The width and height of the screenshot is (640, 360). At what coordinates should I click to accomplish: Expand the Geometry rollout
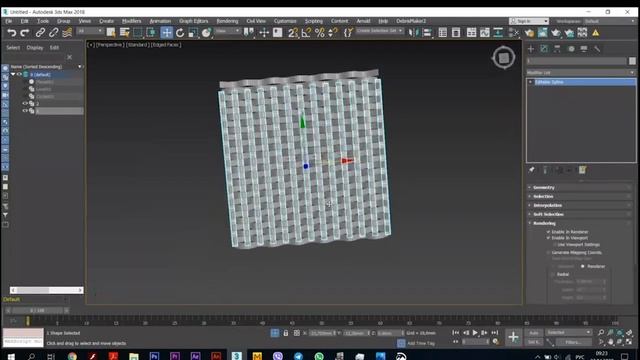pyautogui.click(x=579, y=187)
